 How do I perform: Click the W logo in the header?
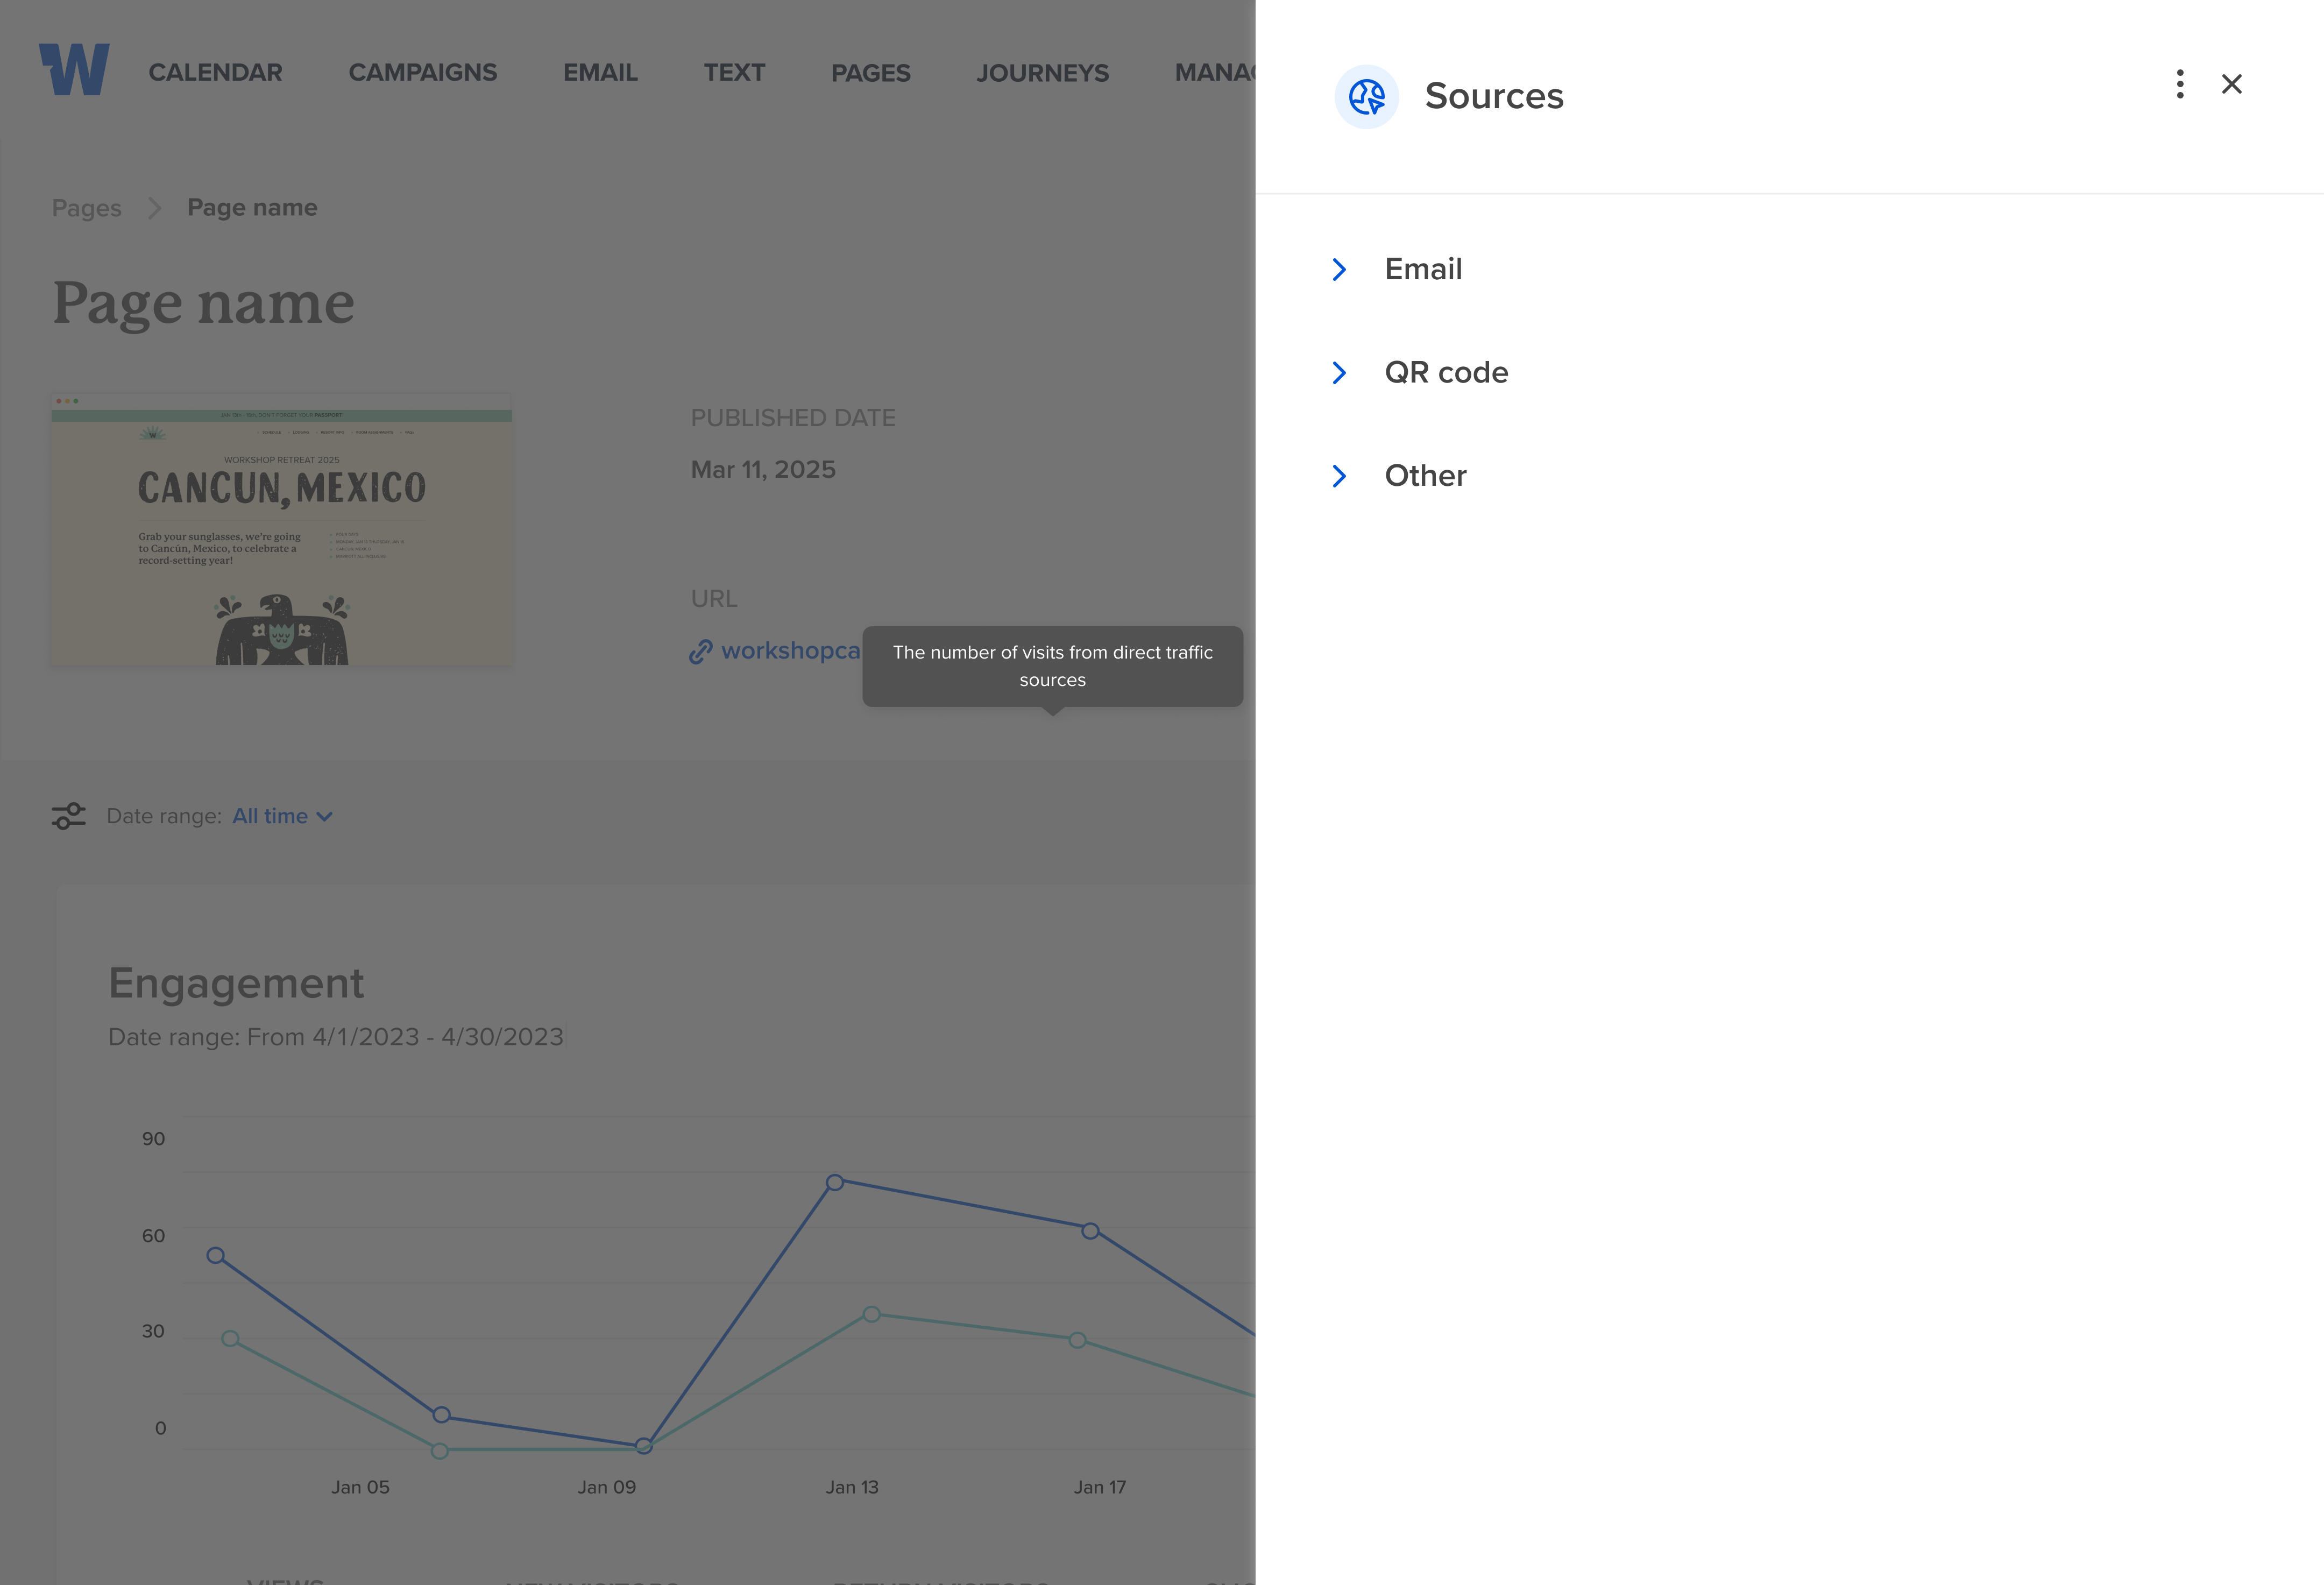pos(75,70)
